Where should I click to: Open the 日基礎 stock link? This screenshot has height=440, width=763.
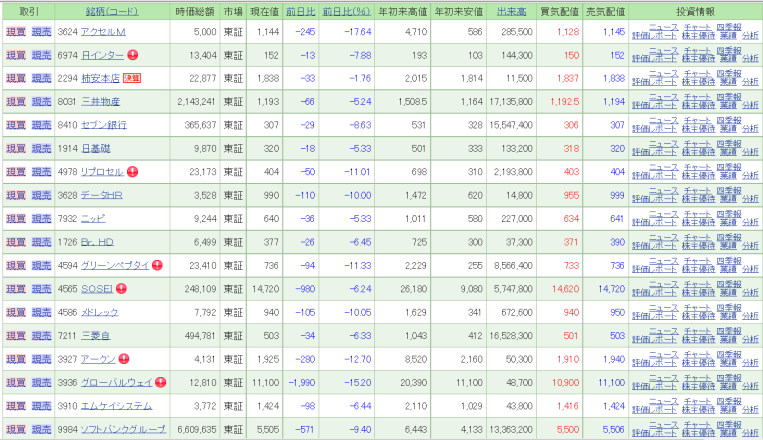(96, 148)
